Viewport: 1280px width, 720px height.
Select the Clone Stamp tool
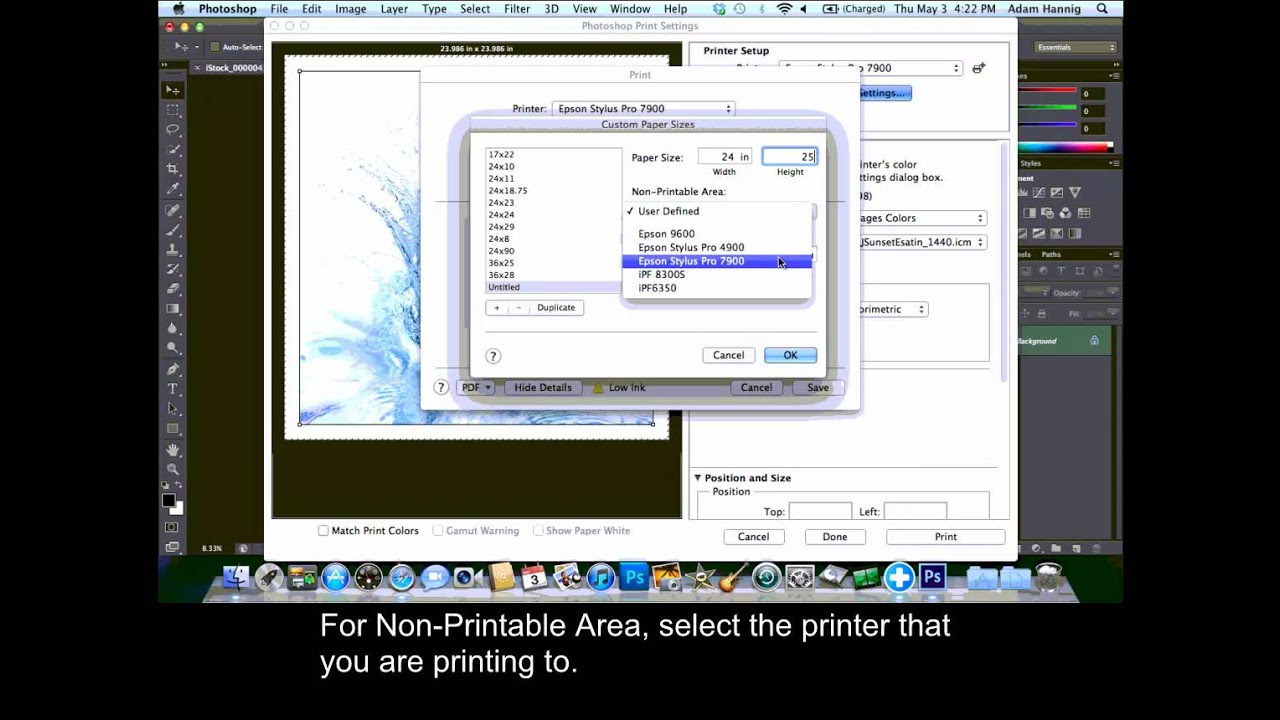173,250
